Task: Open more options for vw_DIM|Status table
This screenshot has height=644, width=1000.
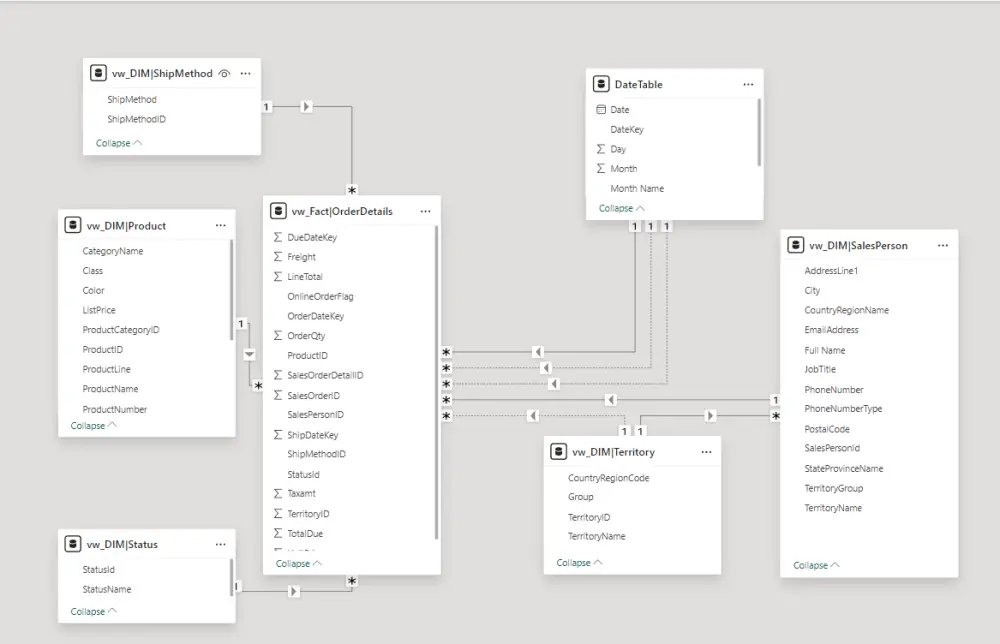Action: tap(220, 545)
